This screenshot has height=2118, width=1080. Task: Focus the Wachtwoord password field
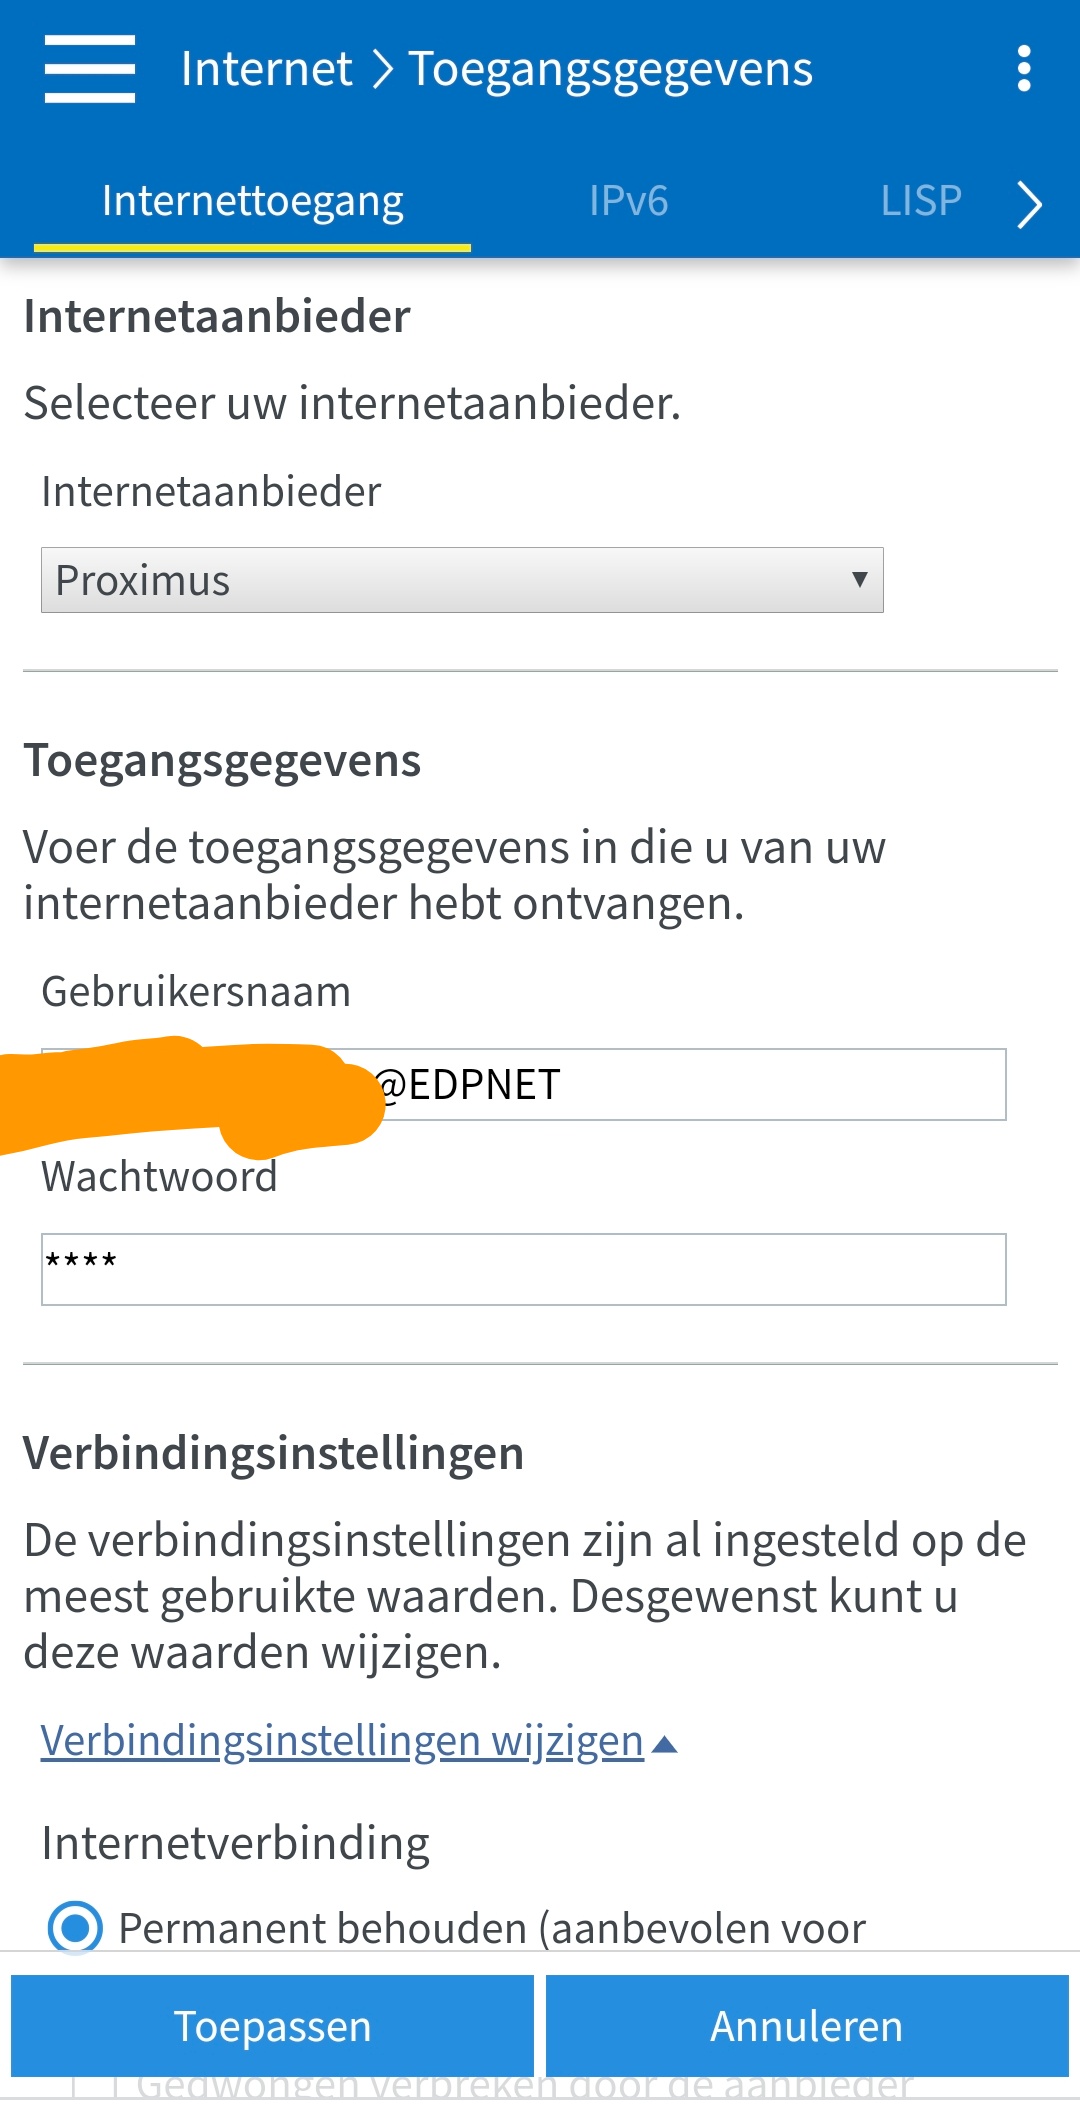(x=523, y=1269)
